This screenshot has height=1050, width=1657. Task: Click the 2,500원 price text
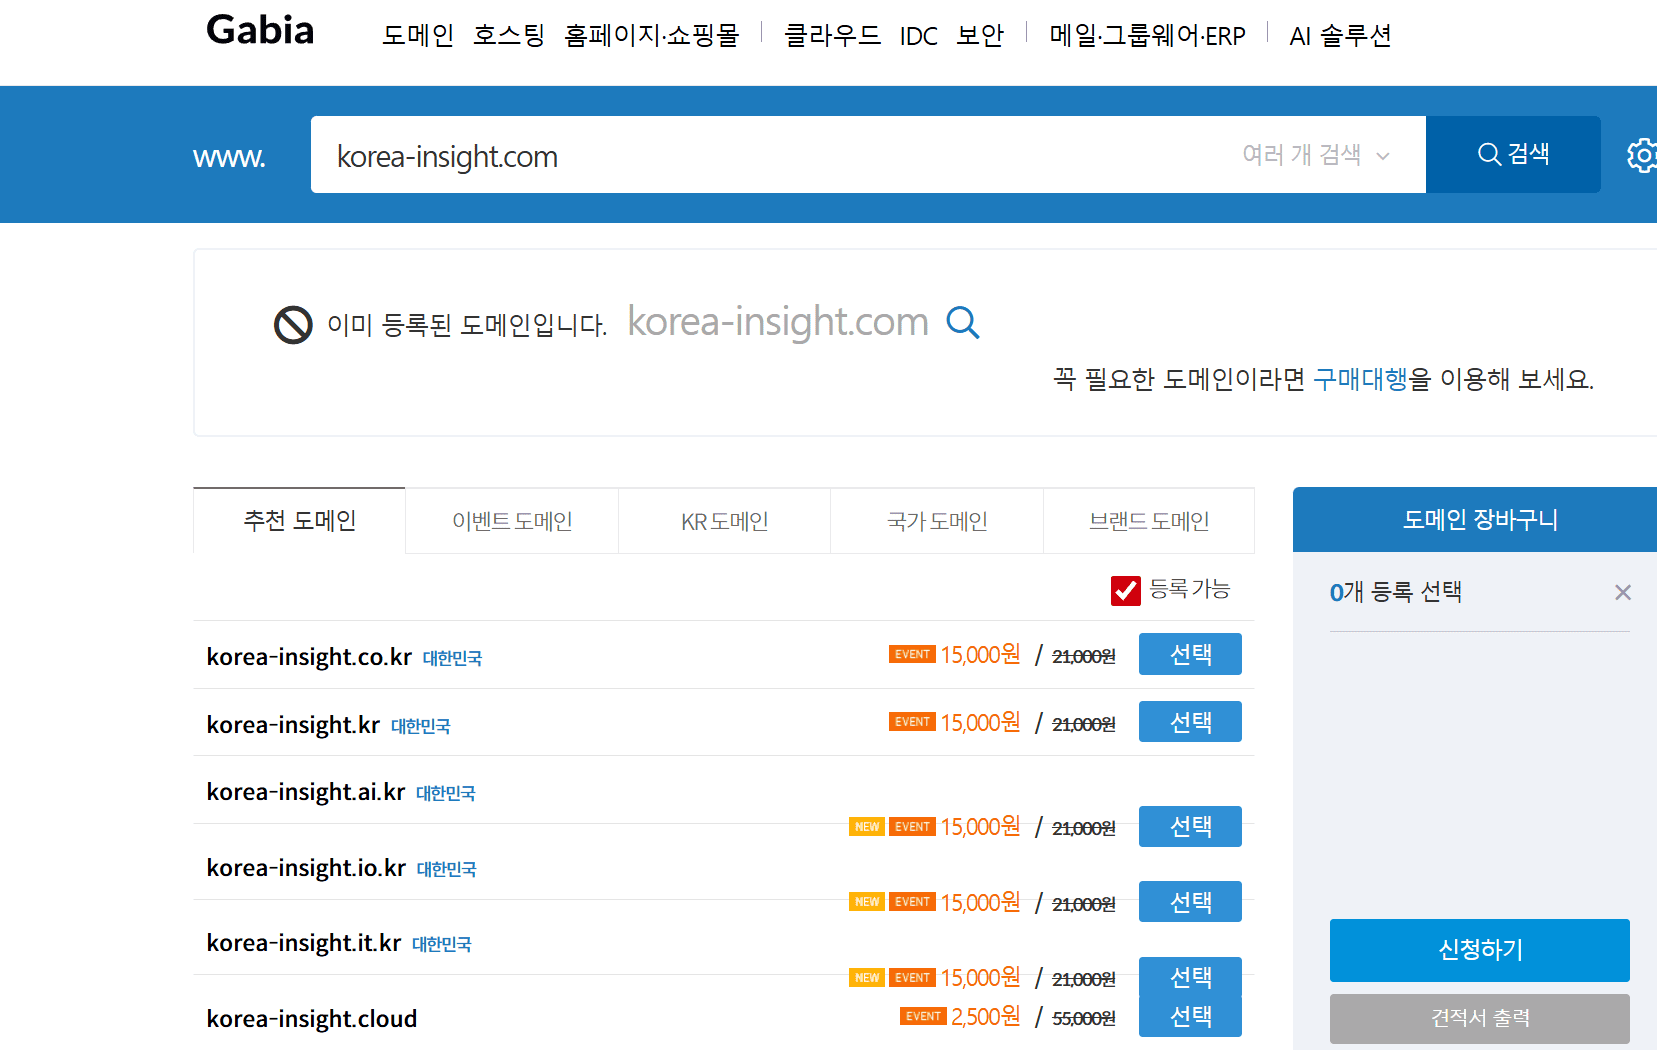(985, 1016)
